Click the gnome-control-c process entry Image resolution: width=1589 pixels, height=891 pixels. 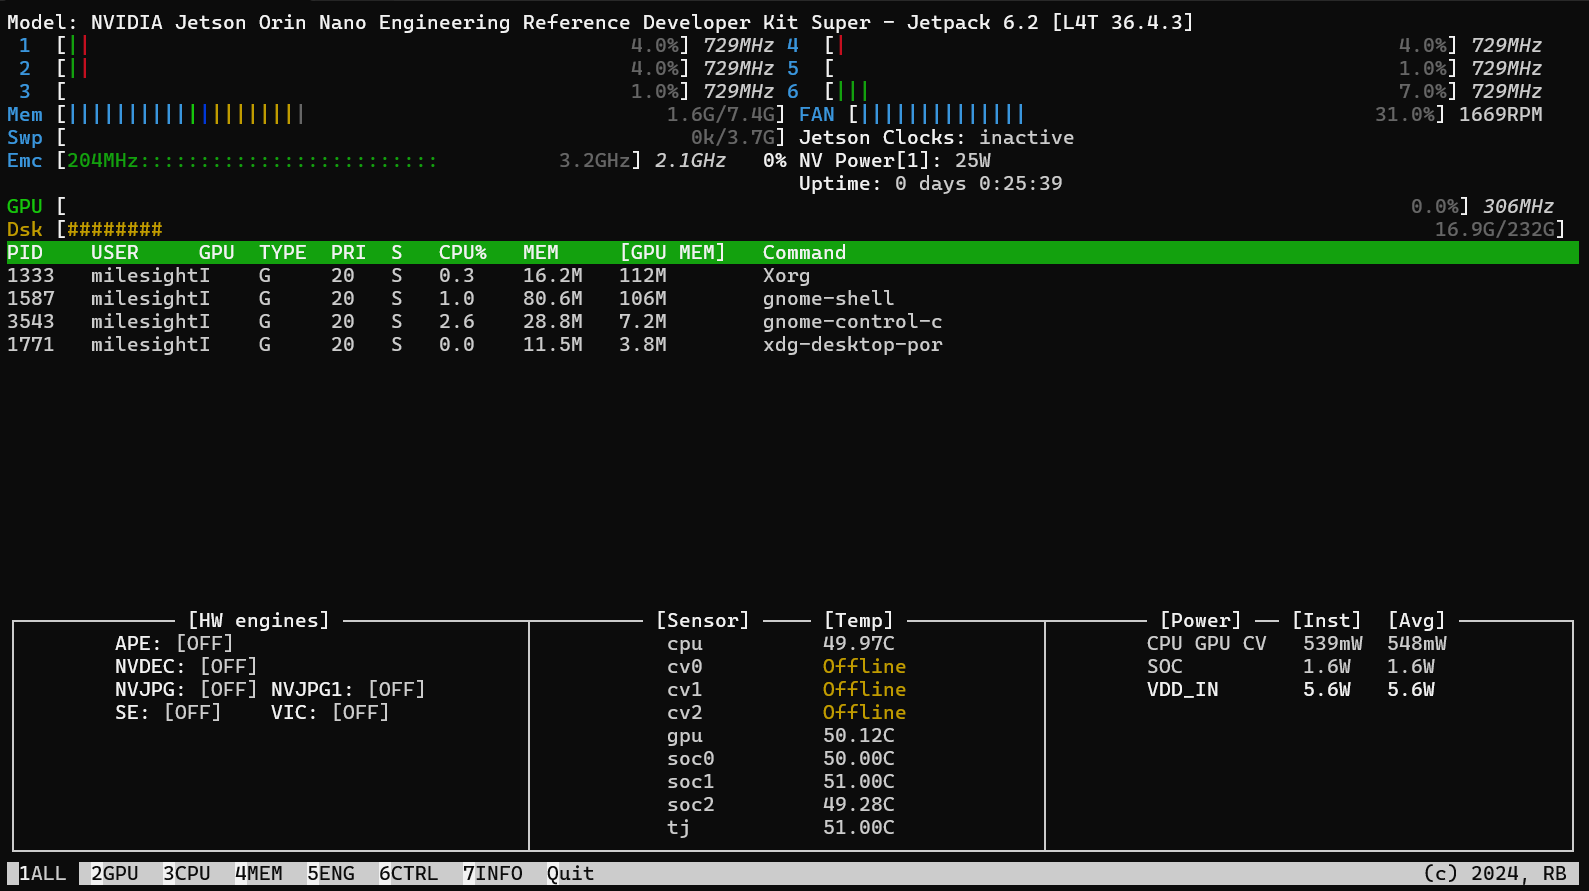tap(852, 321)
